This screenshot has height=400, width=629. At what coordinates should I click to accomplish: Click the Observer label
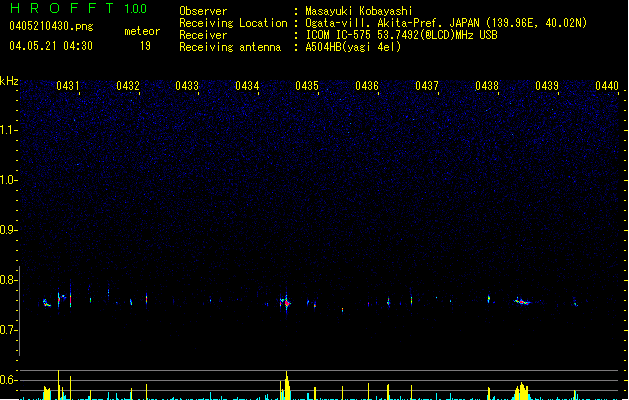coord(203,11)
